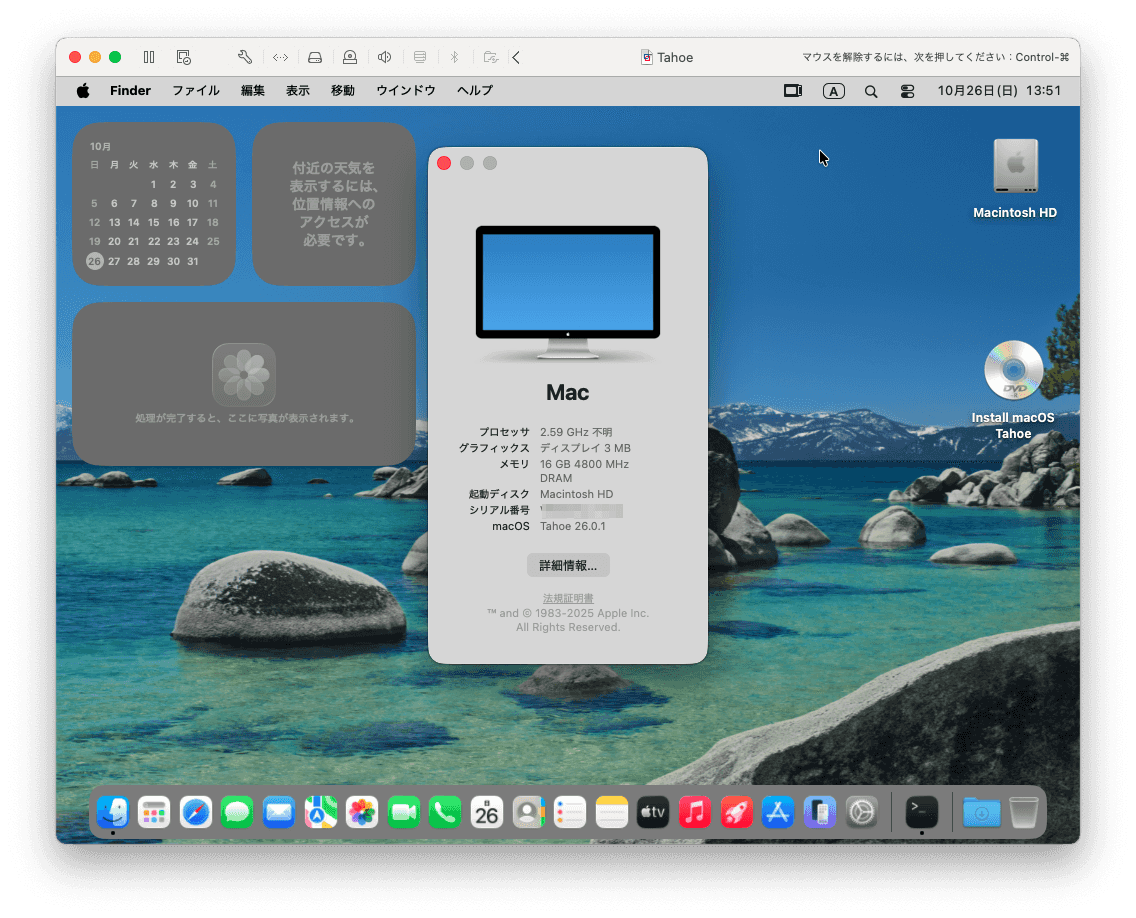Click the sound output icon in UTM toolbar
The width and height of the screenshot is (1136, 918).
[x=385, y=57]
